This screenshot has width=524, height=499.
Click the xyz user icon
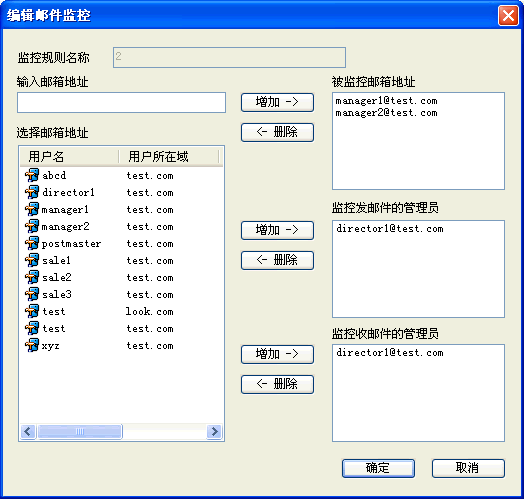[x=32, y=345]
